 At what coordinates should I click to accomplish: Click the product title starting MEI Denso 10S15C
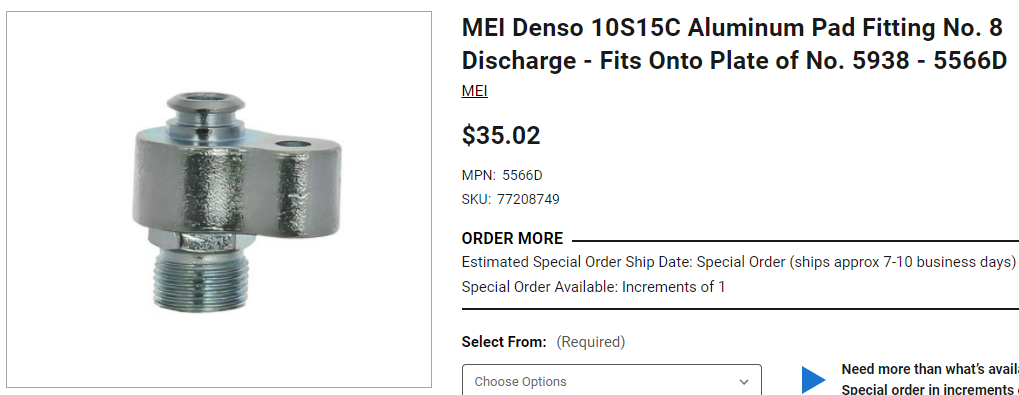(734, 44)
